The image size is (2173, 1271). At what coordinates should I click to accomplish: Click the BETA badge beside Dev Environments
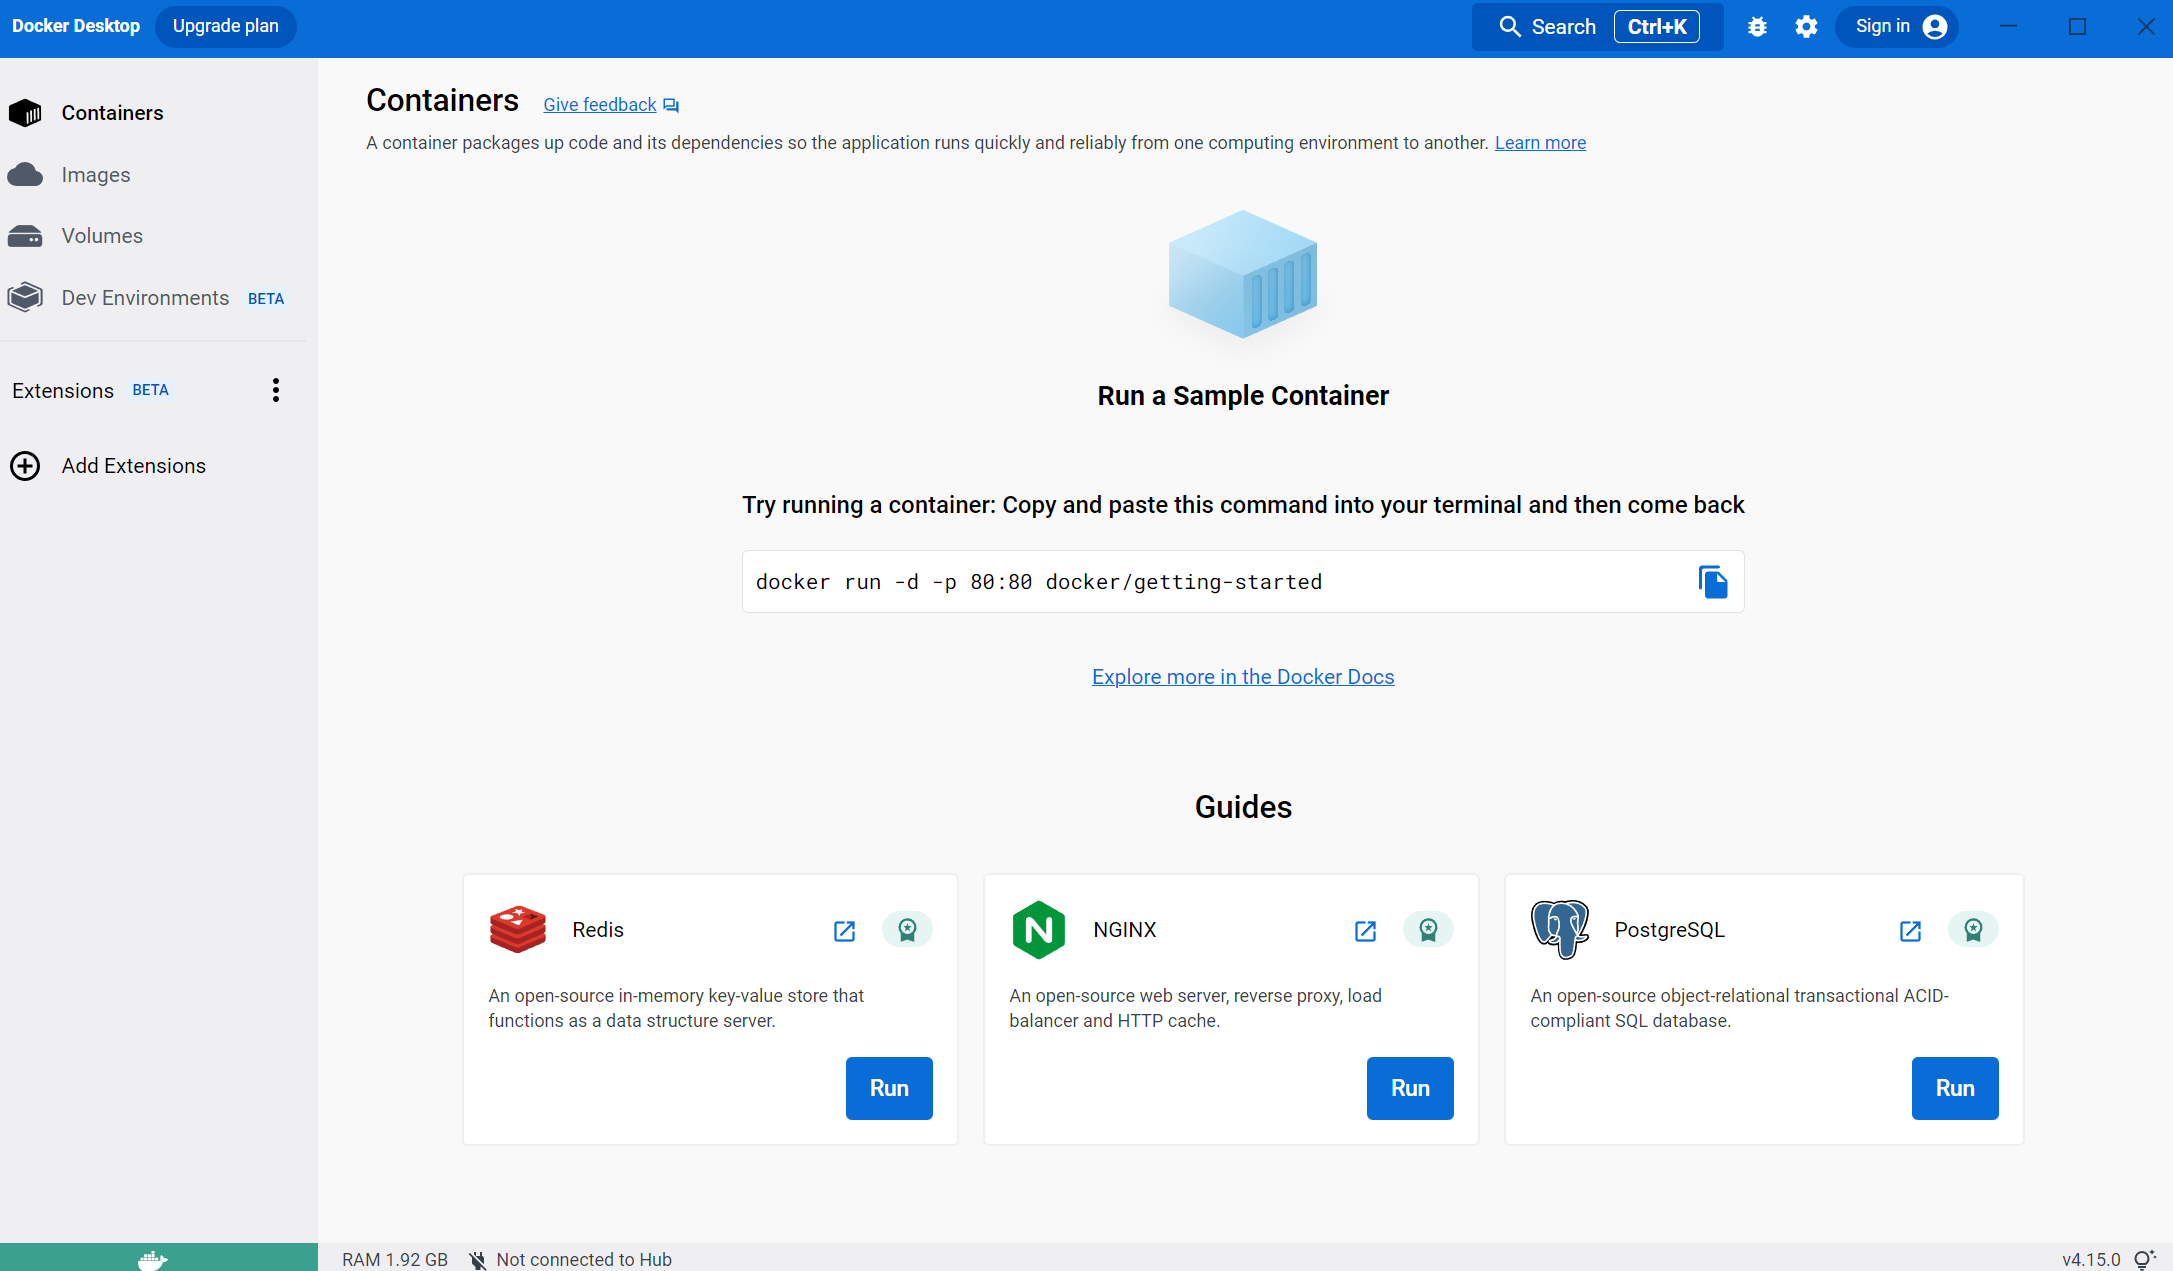(266, 299)
